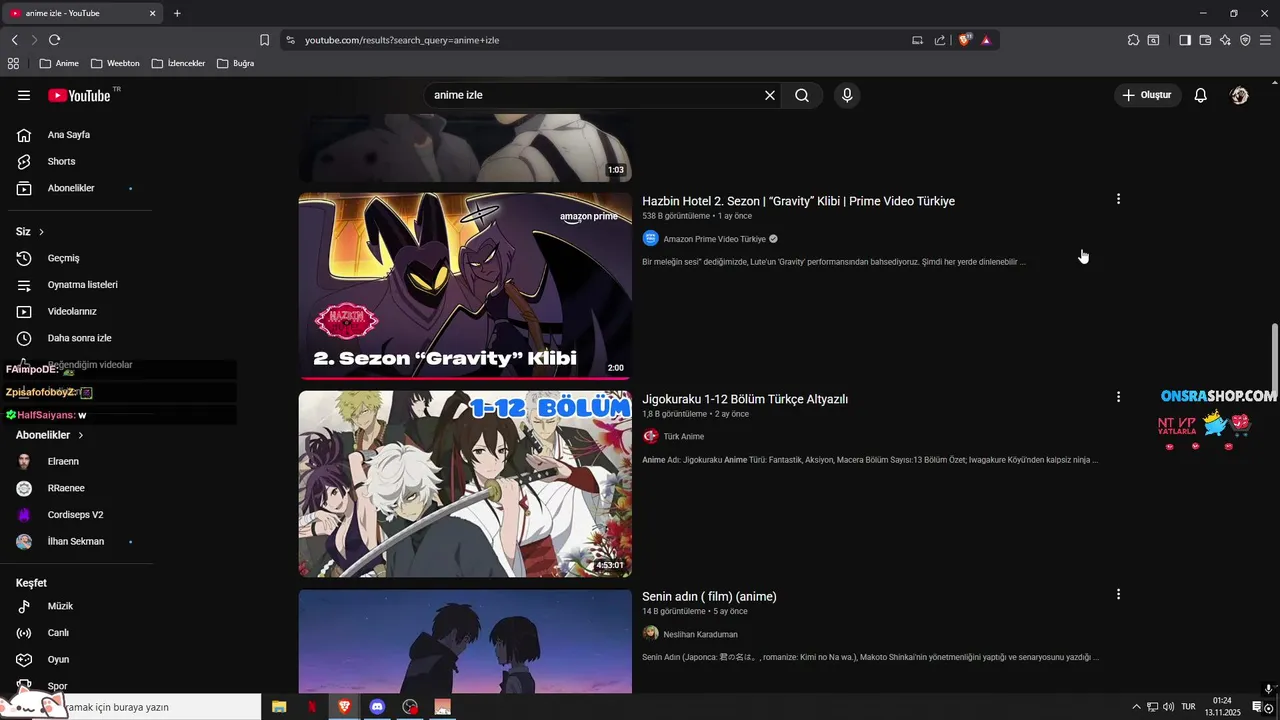
Task: Open more options for Senin adın video
Action: [1118, 594]
